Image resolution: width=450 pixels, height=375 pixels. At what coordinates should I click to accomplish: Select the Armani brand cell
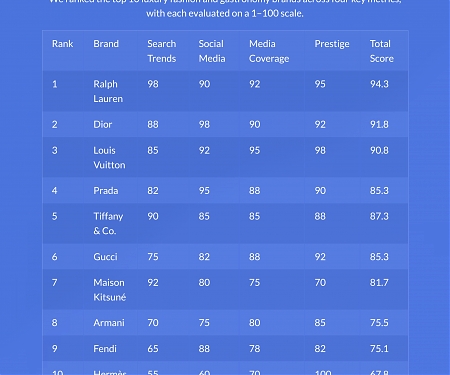click(109, 323)
